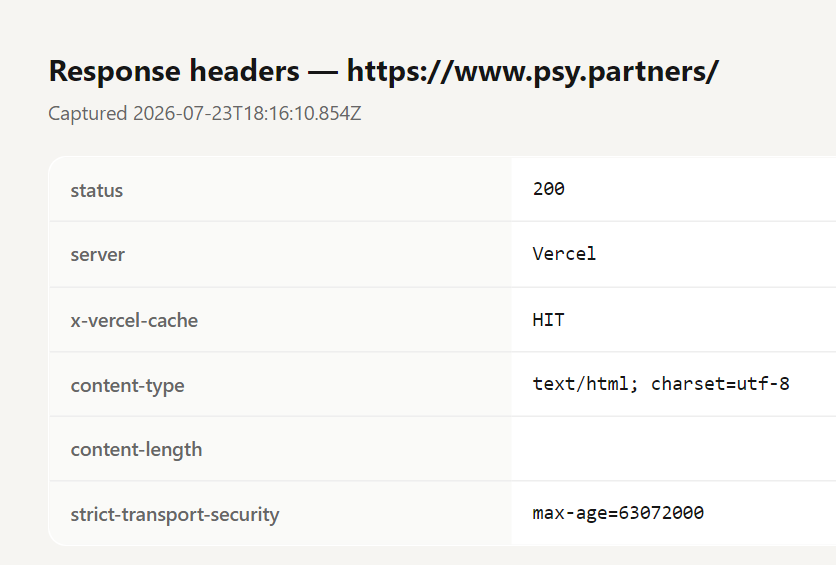Click the strict-transport-security header label
Viewport: 836px width, 565px height.
pyautogui.click(x=175, y=515)
